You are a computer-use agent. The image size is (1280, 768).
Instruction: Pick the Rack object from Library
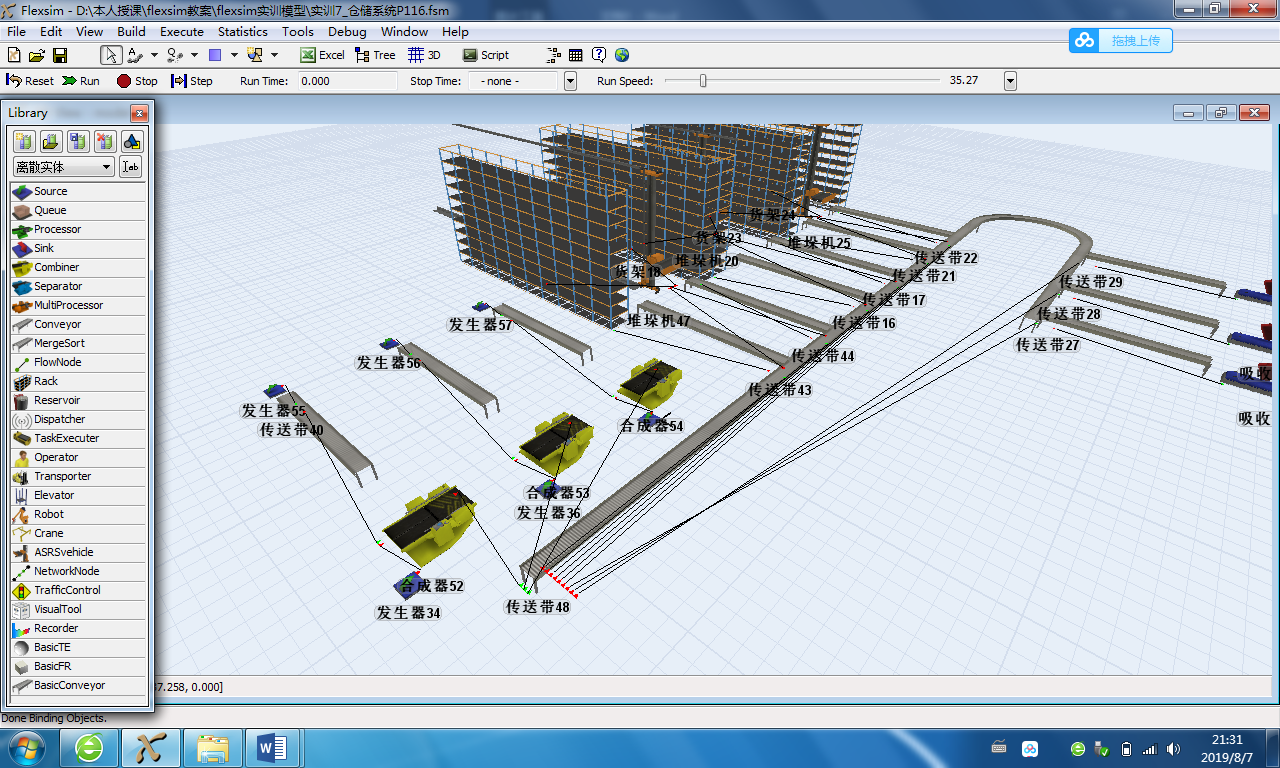click(45, 381)
